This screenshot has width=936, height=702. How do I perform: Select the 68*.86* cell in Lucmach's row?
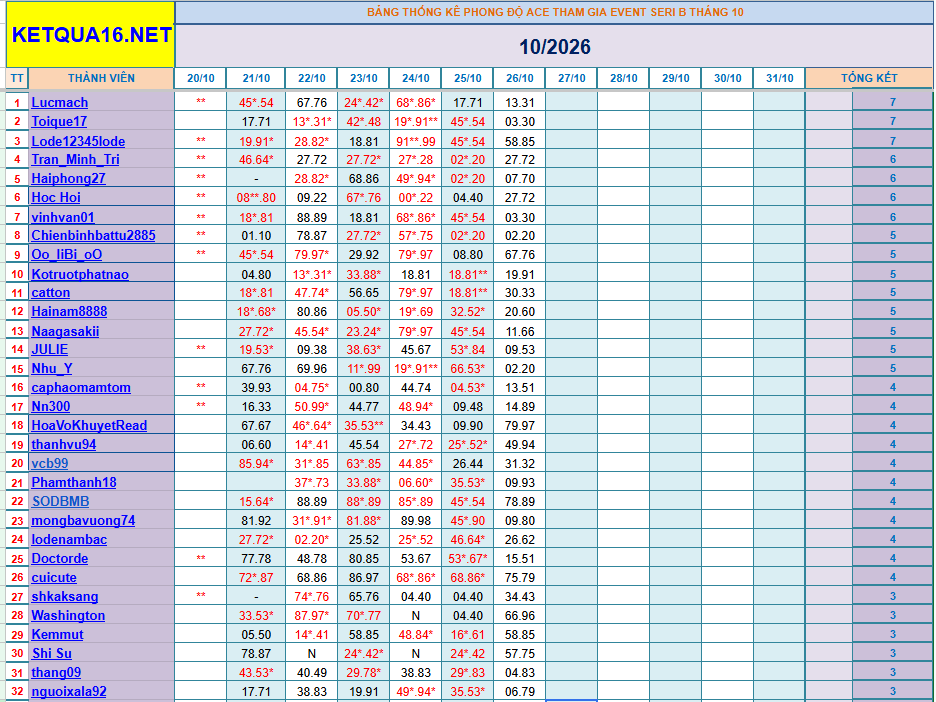[x=415, y=103]
